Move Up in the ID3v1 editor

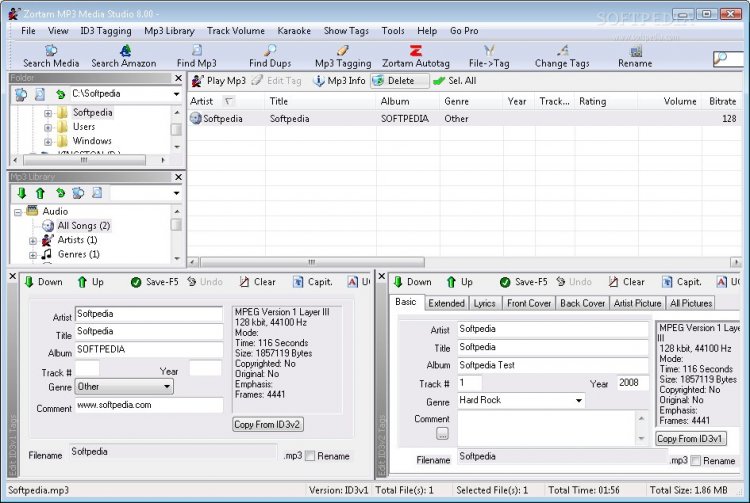[90, 282]
